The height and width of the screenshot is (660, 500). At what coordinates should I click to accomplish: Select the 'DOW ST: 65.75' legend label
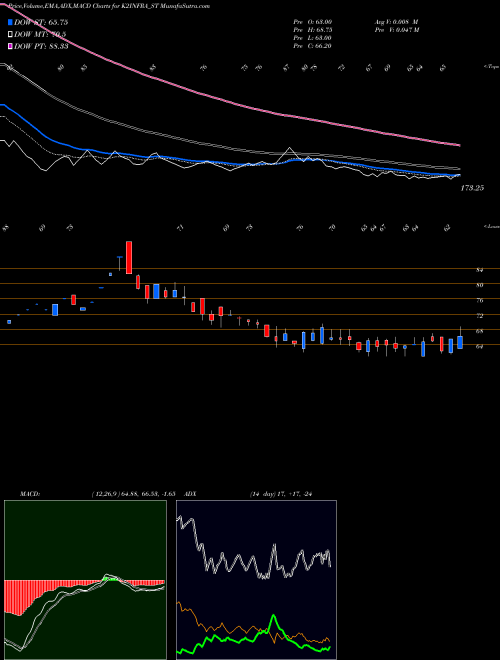click(x=41, y=22)
